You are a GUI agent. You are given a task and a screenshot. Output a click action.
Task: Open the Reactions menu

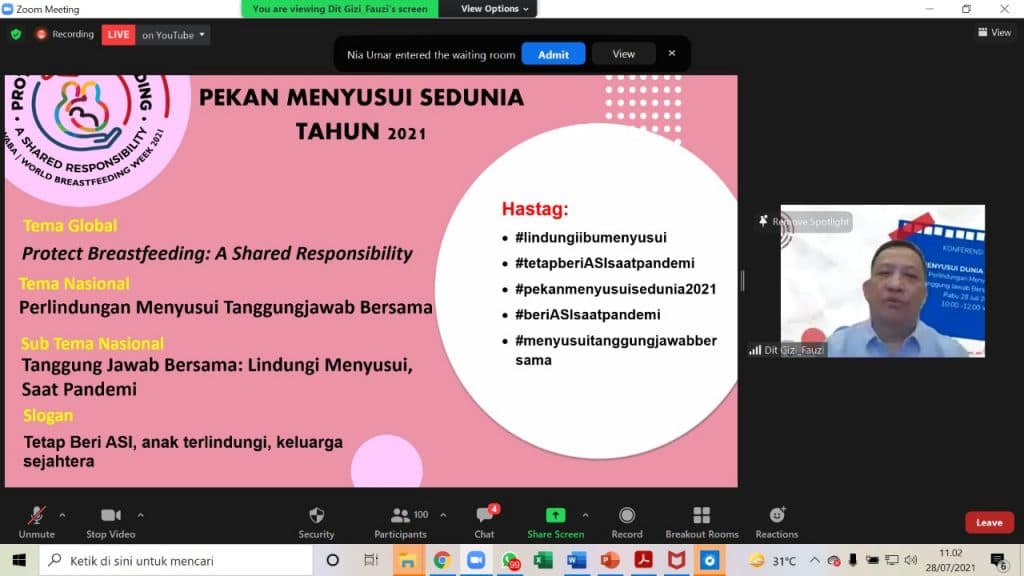(x=776, y=522)
